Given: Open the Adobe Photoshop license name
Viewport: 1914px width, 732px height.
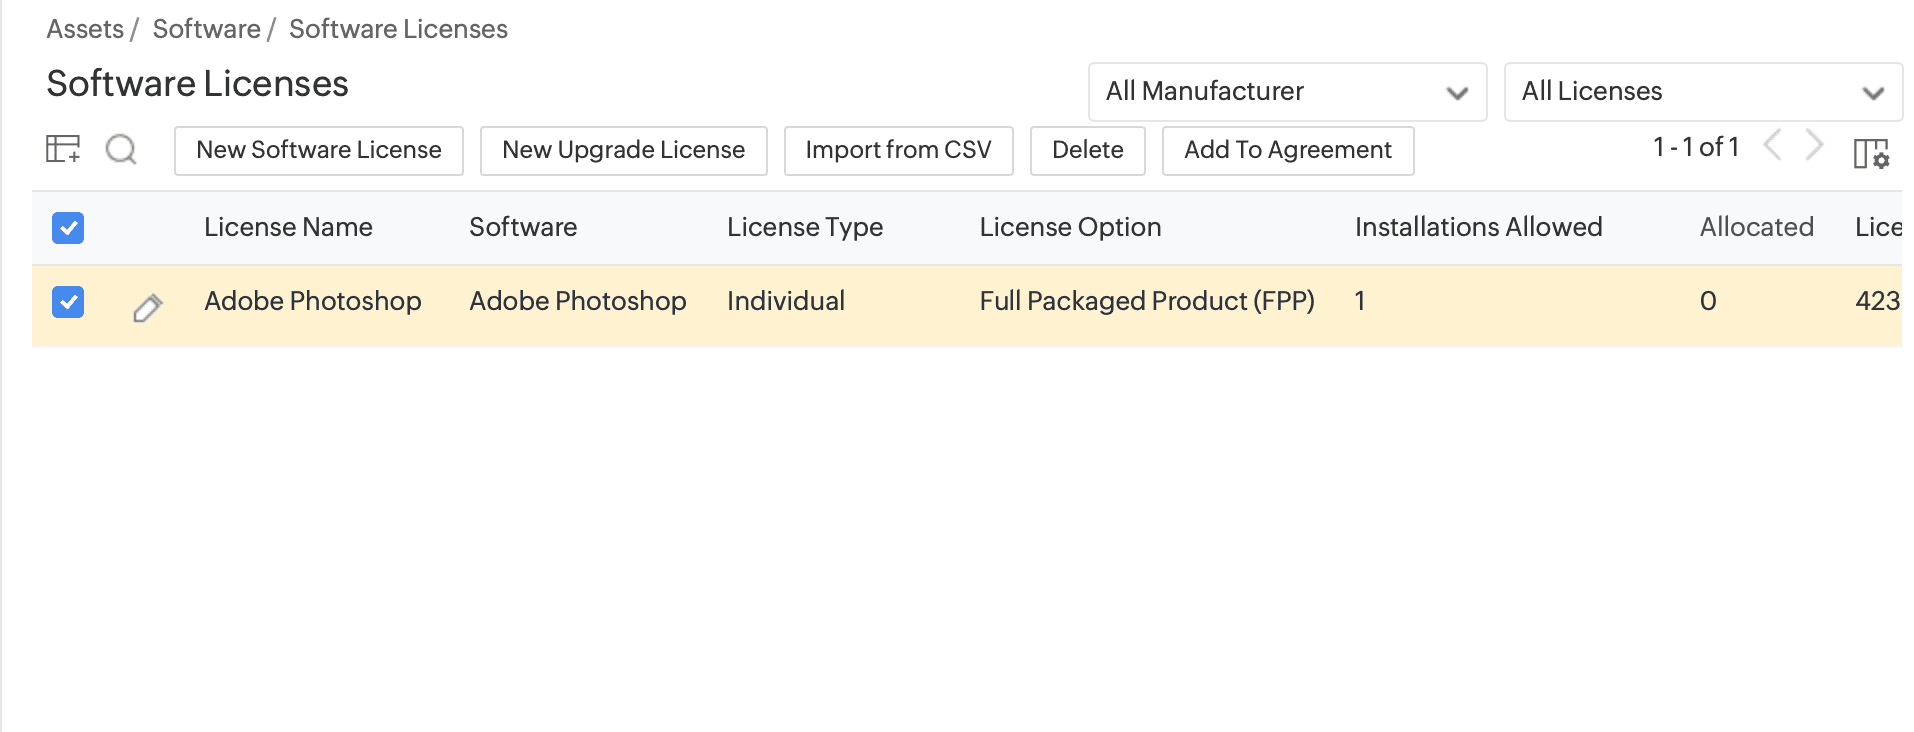Looking at the screenshot, I should [x=312, y=302].
